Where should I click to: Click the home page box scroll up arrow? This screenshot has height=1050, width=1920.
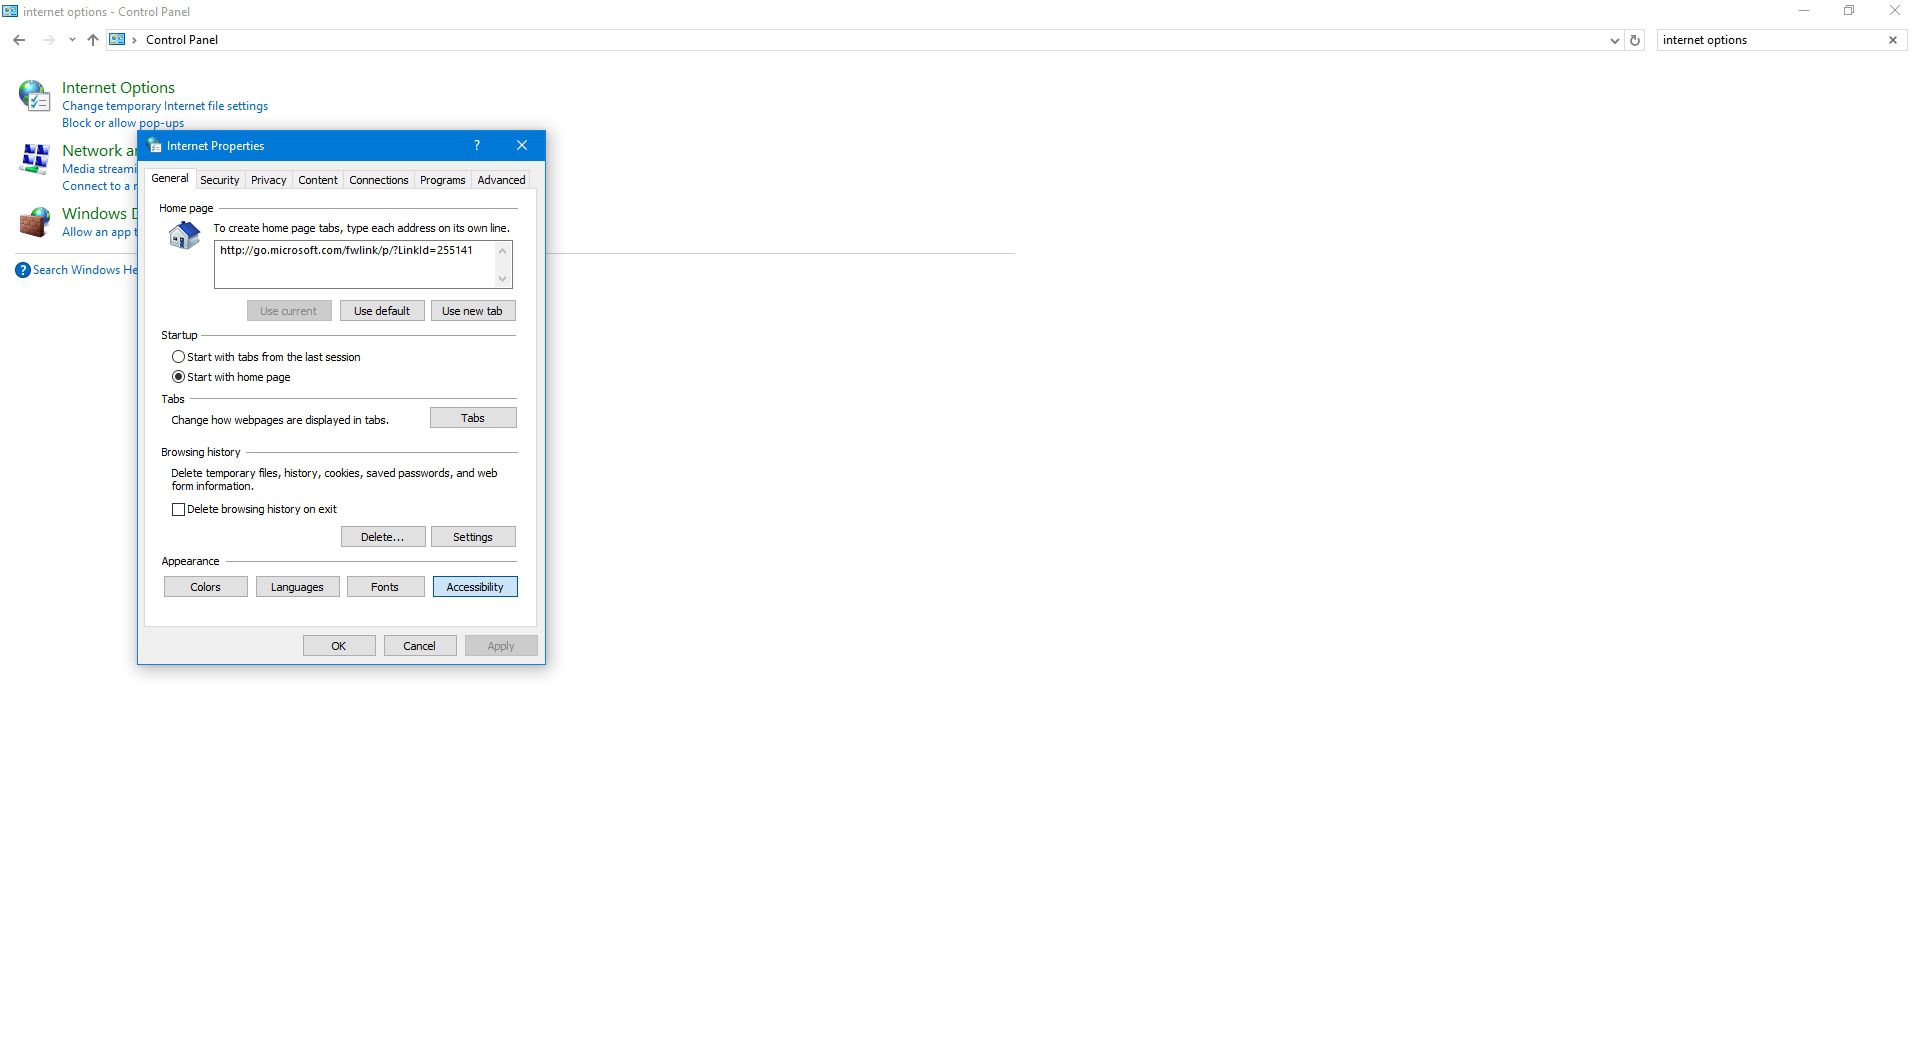503,251
